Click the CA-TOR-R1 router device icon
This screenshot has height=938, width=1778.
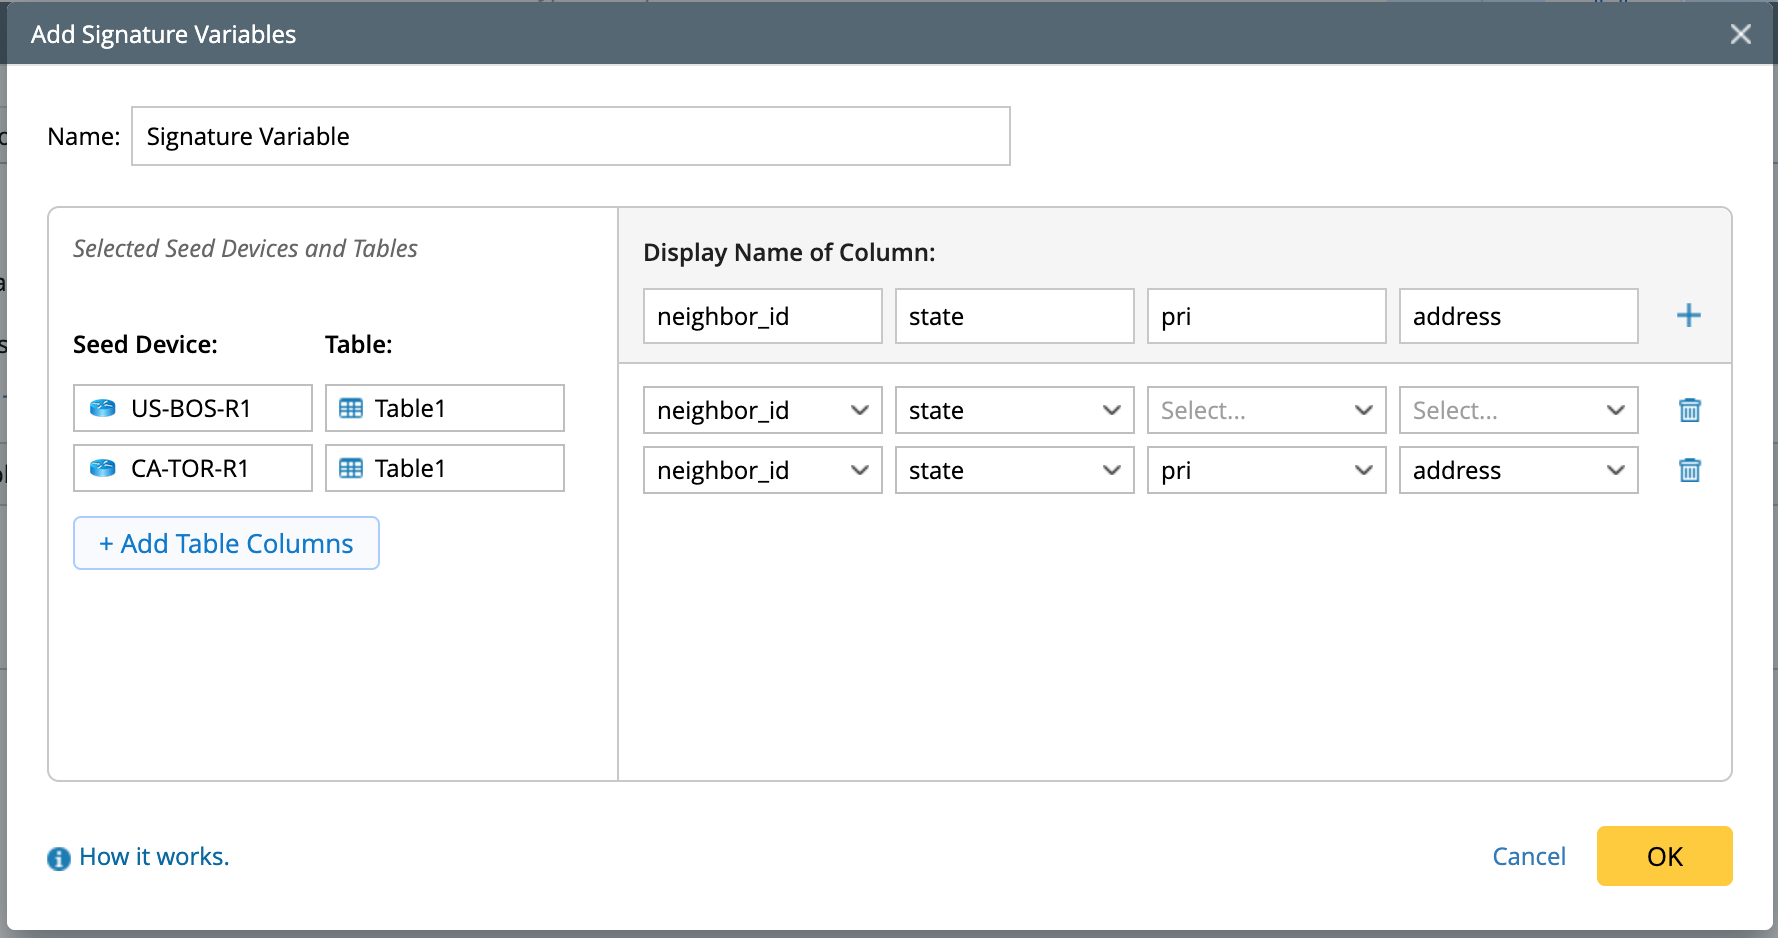(103, 468)
